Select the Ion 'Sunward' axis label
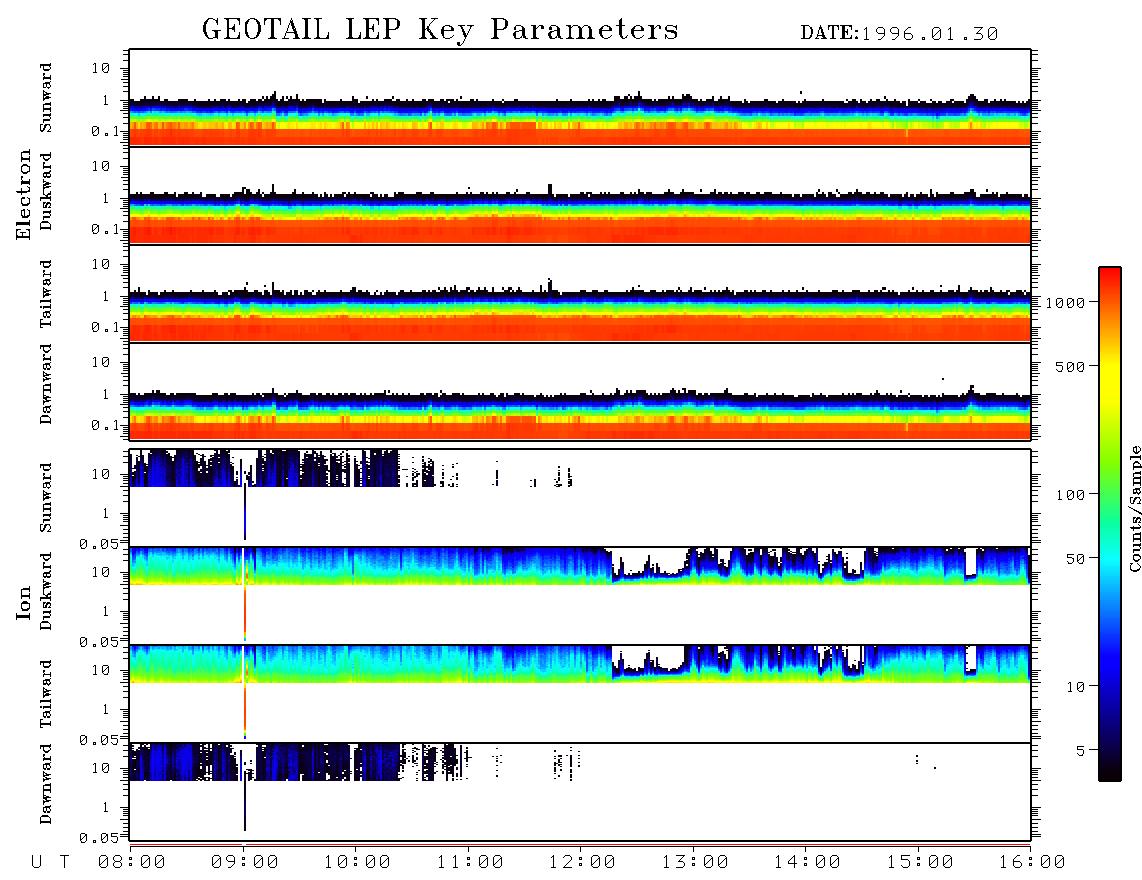This screenshot has height=880, width=1142. [46, 498]
